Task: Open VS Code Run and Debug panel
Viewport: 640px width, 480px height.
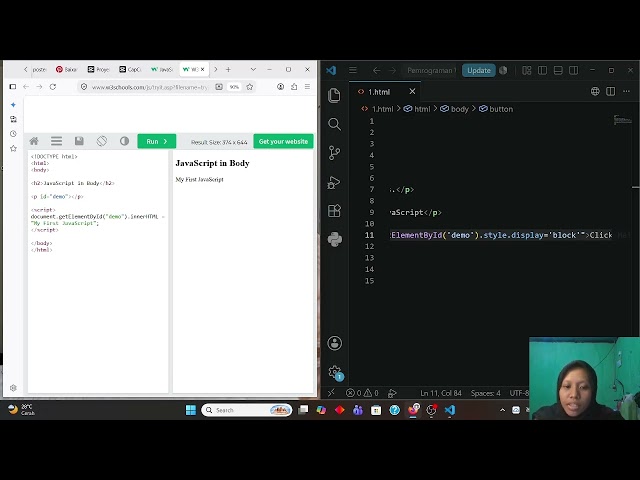Action: 334,182
